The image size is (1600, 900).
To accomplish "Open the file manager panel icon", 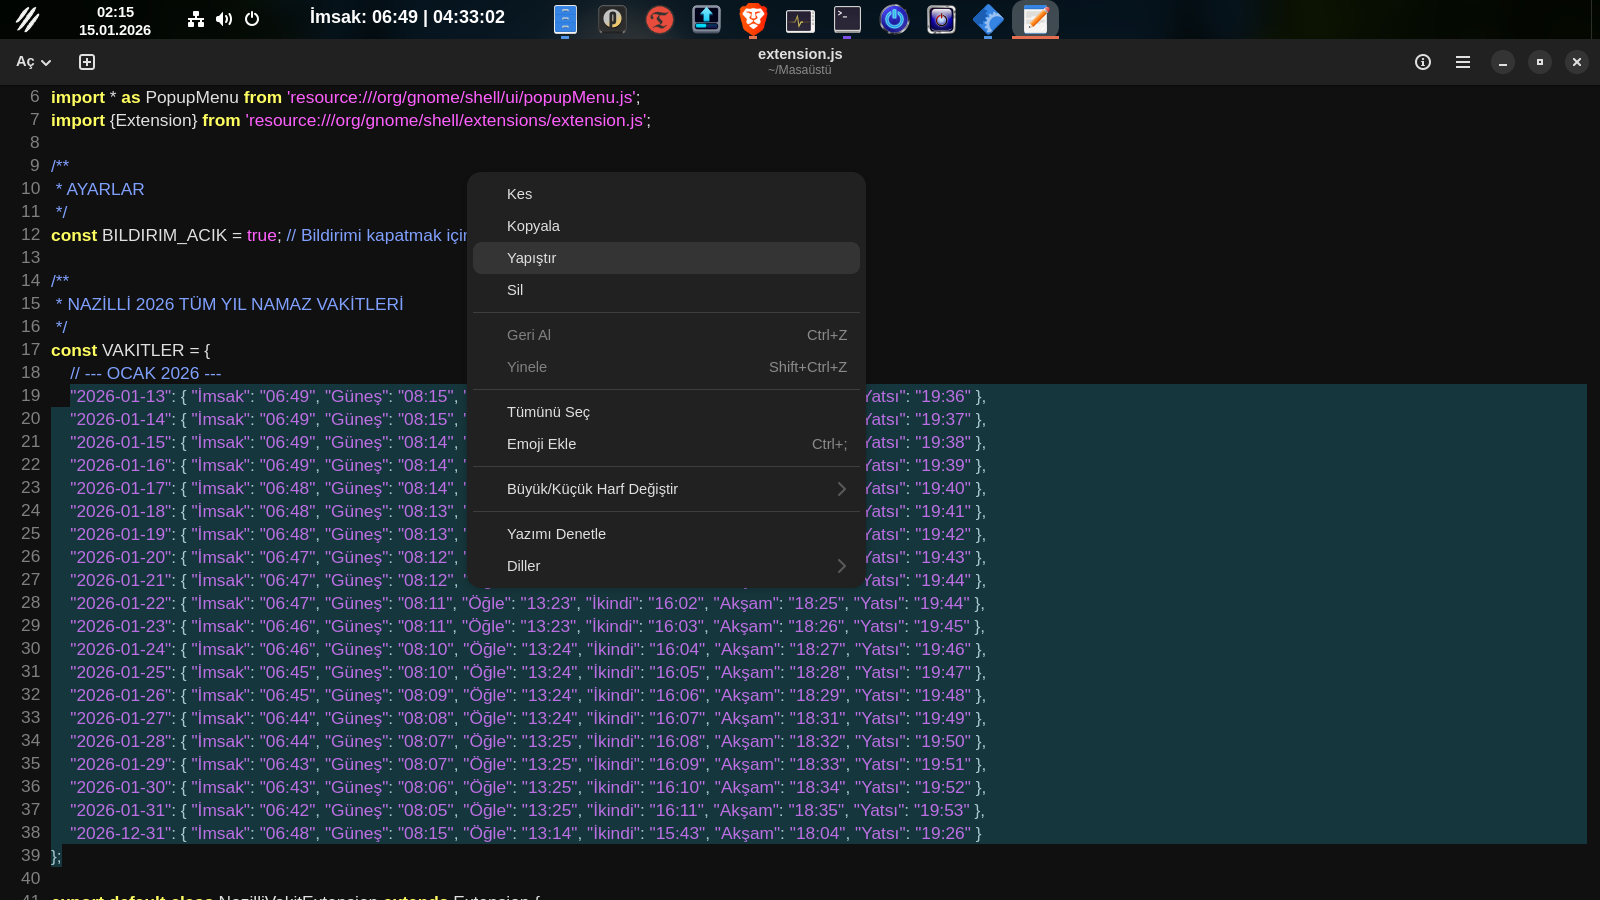I will [565, 19].
